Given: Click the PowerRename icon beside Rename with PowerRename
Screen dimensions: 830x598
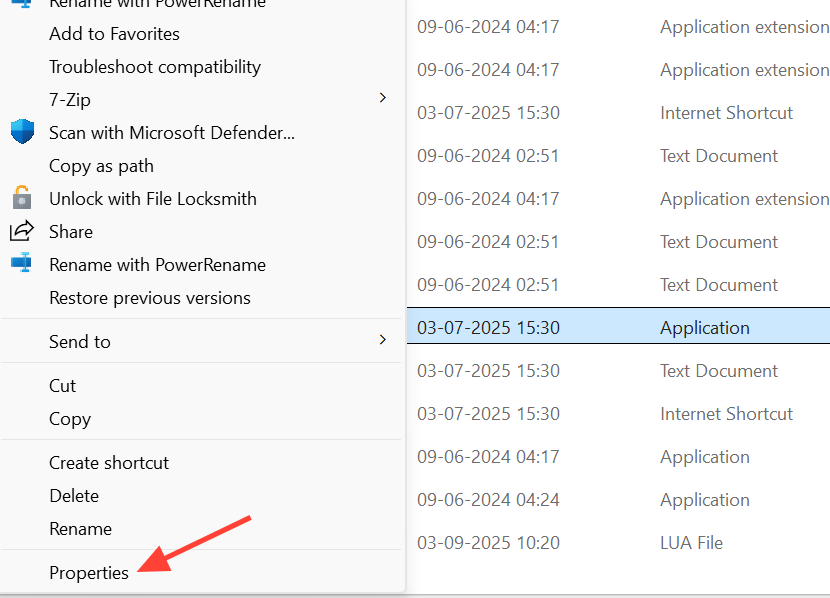Looking at the screenshot, I should click(x=22, y=263).
